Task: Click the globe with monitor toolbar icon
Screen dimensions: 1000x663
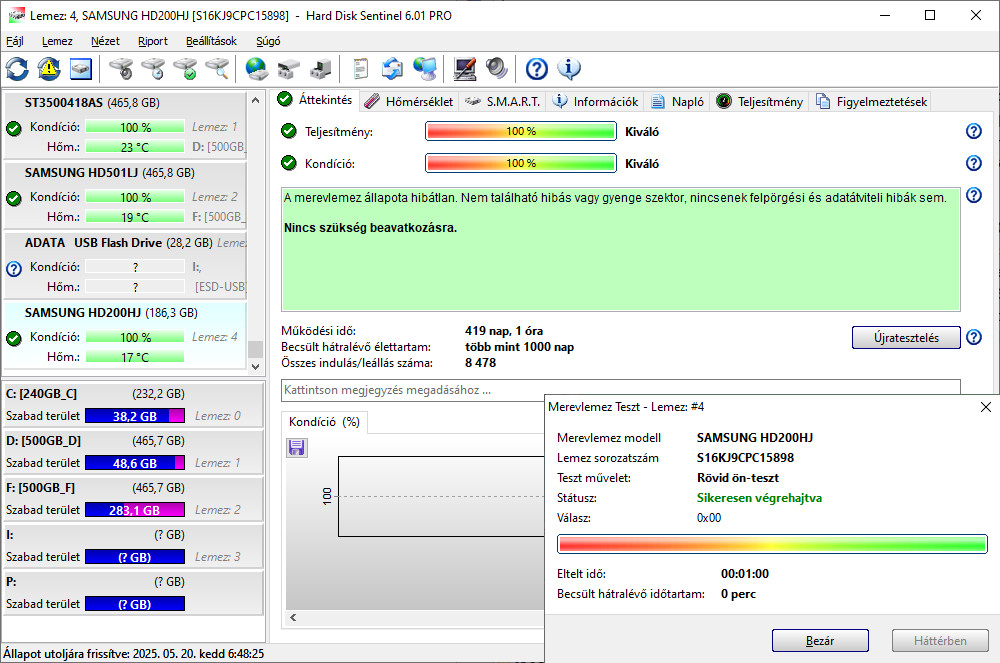Action: pyautogui.click(x=425, y=69)
